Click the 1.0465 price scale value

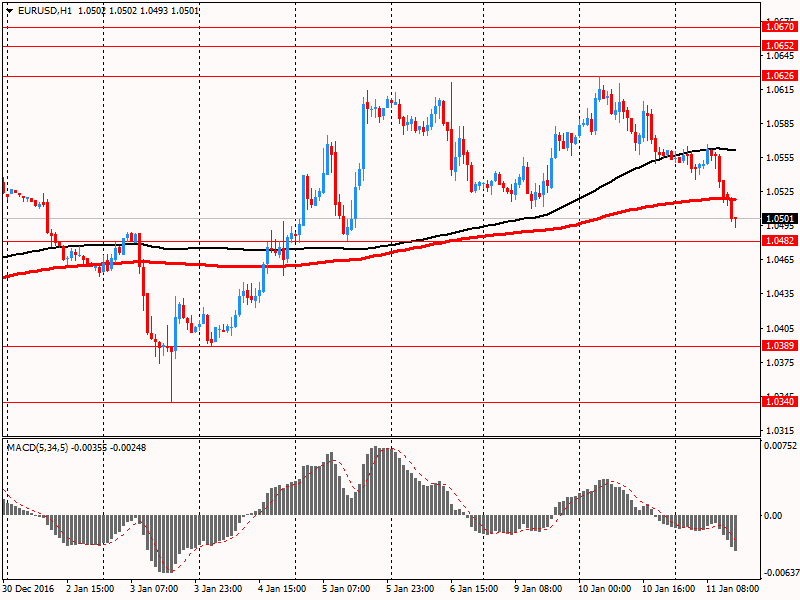(x=781, y=259)
